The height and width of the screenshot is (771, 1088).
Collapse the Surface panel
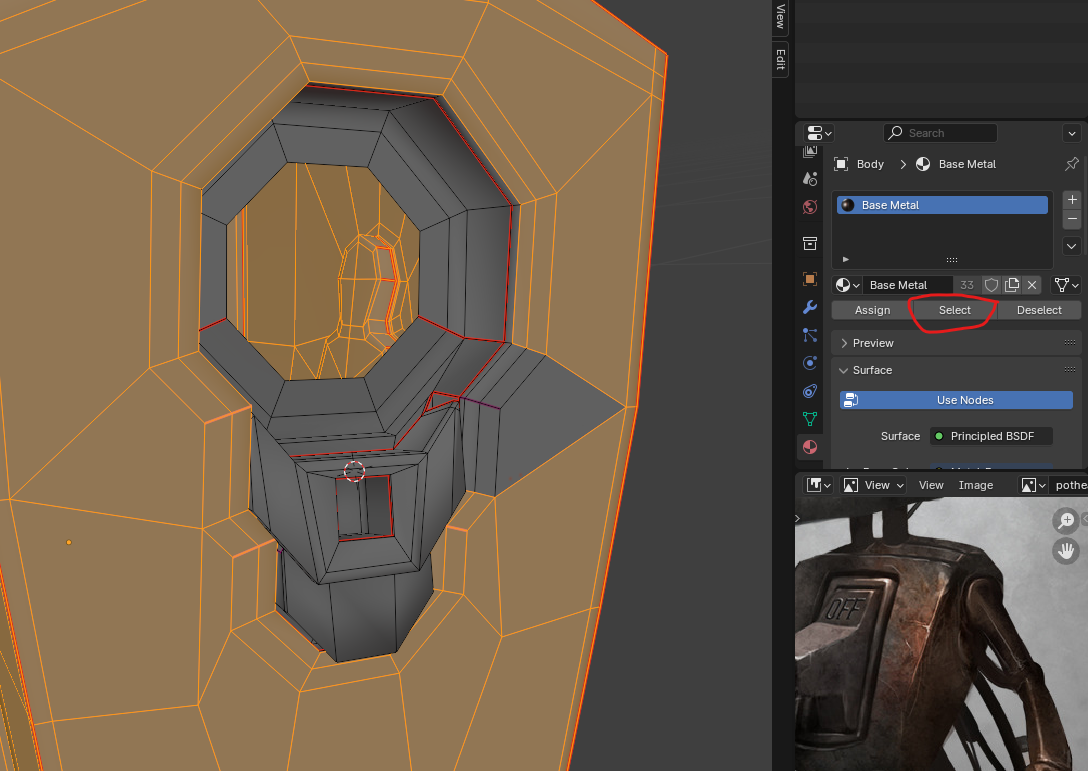(872, 370)
